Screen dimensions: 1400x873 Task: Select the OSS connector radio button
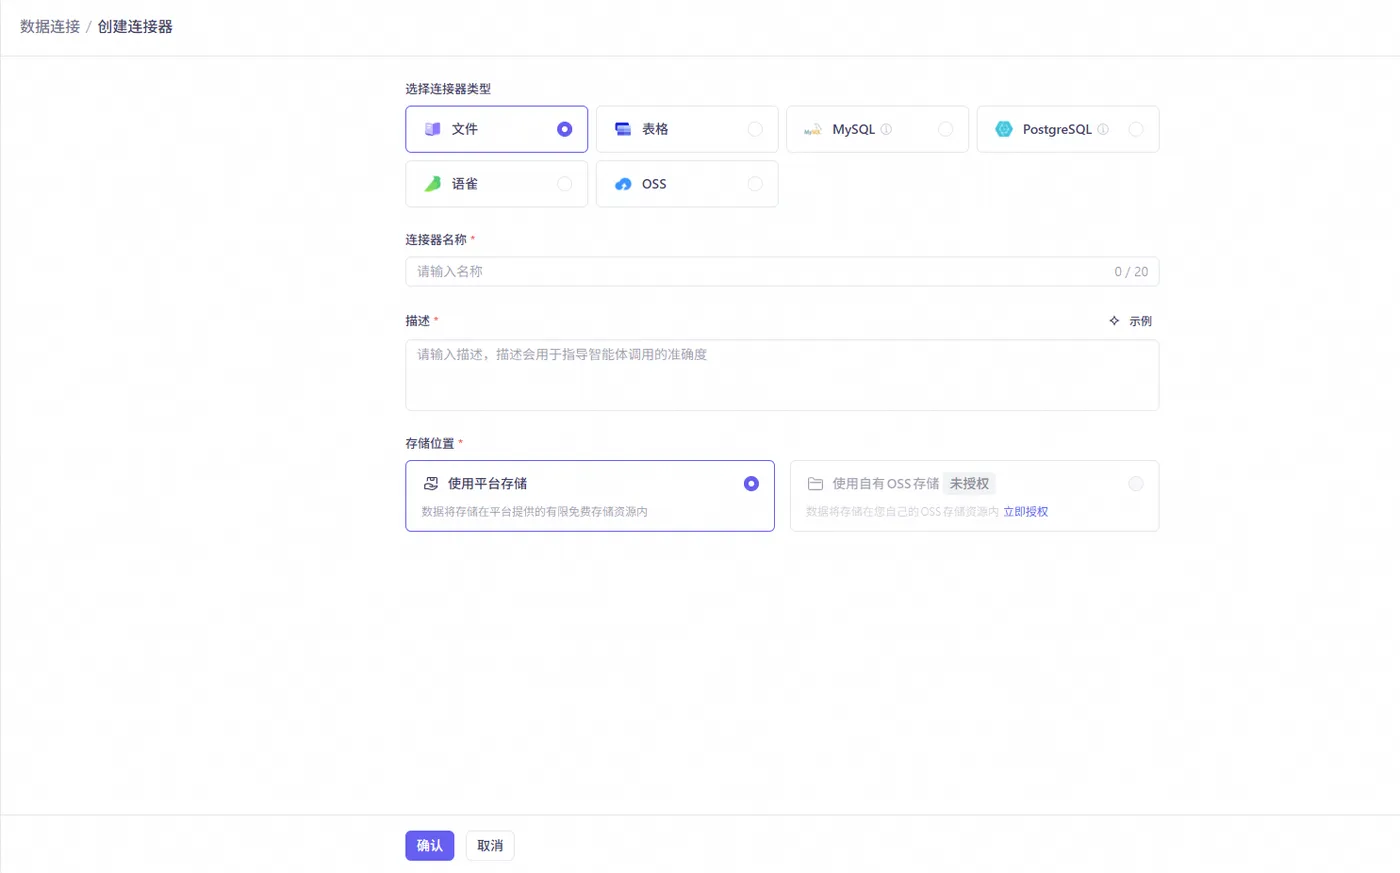pyautogui.click(x=755, y=184)
